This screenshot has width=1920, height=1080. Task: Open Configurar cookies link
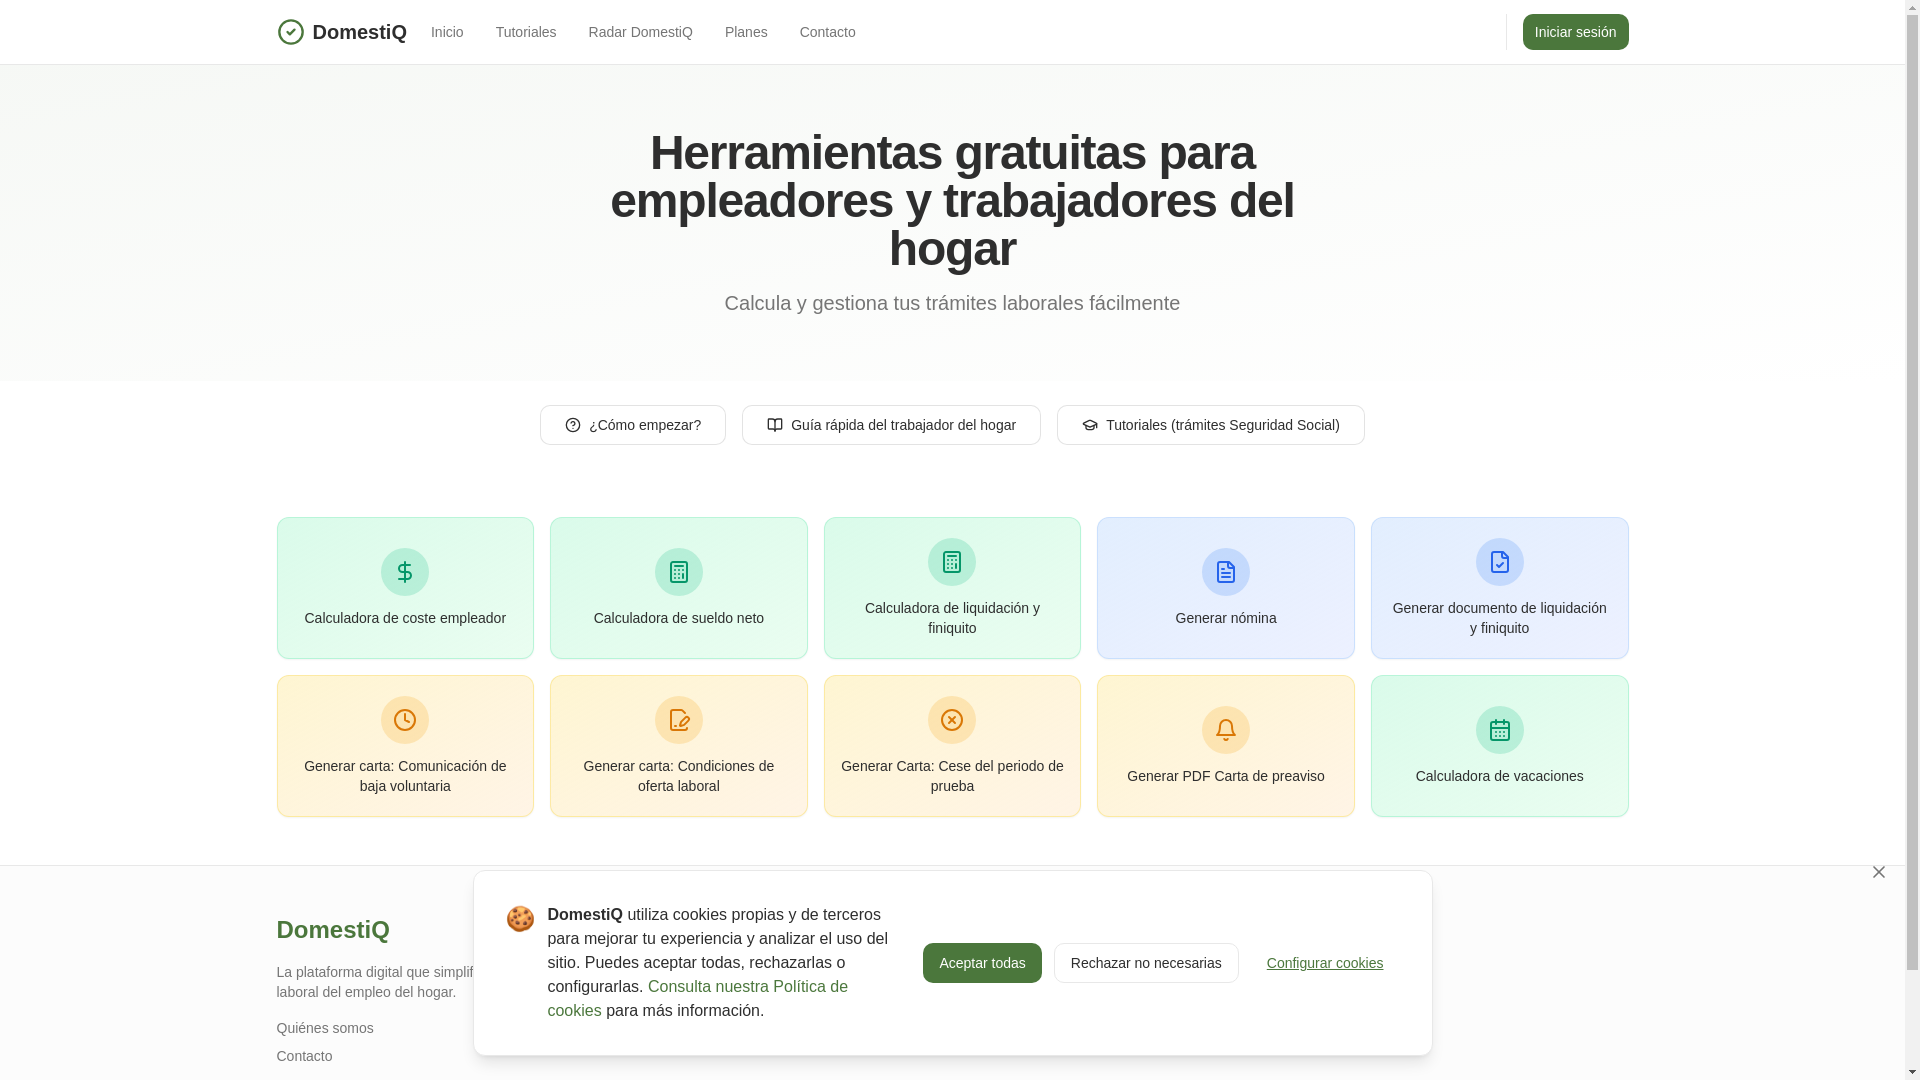pyautogui.click(x=1325, y=963)
